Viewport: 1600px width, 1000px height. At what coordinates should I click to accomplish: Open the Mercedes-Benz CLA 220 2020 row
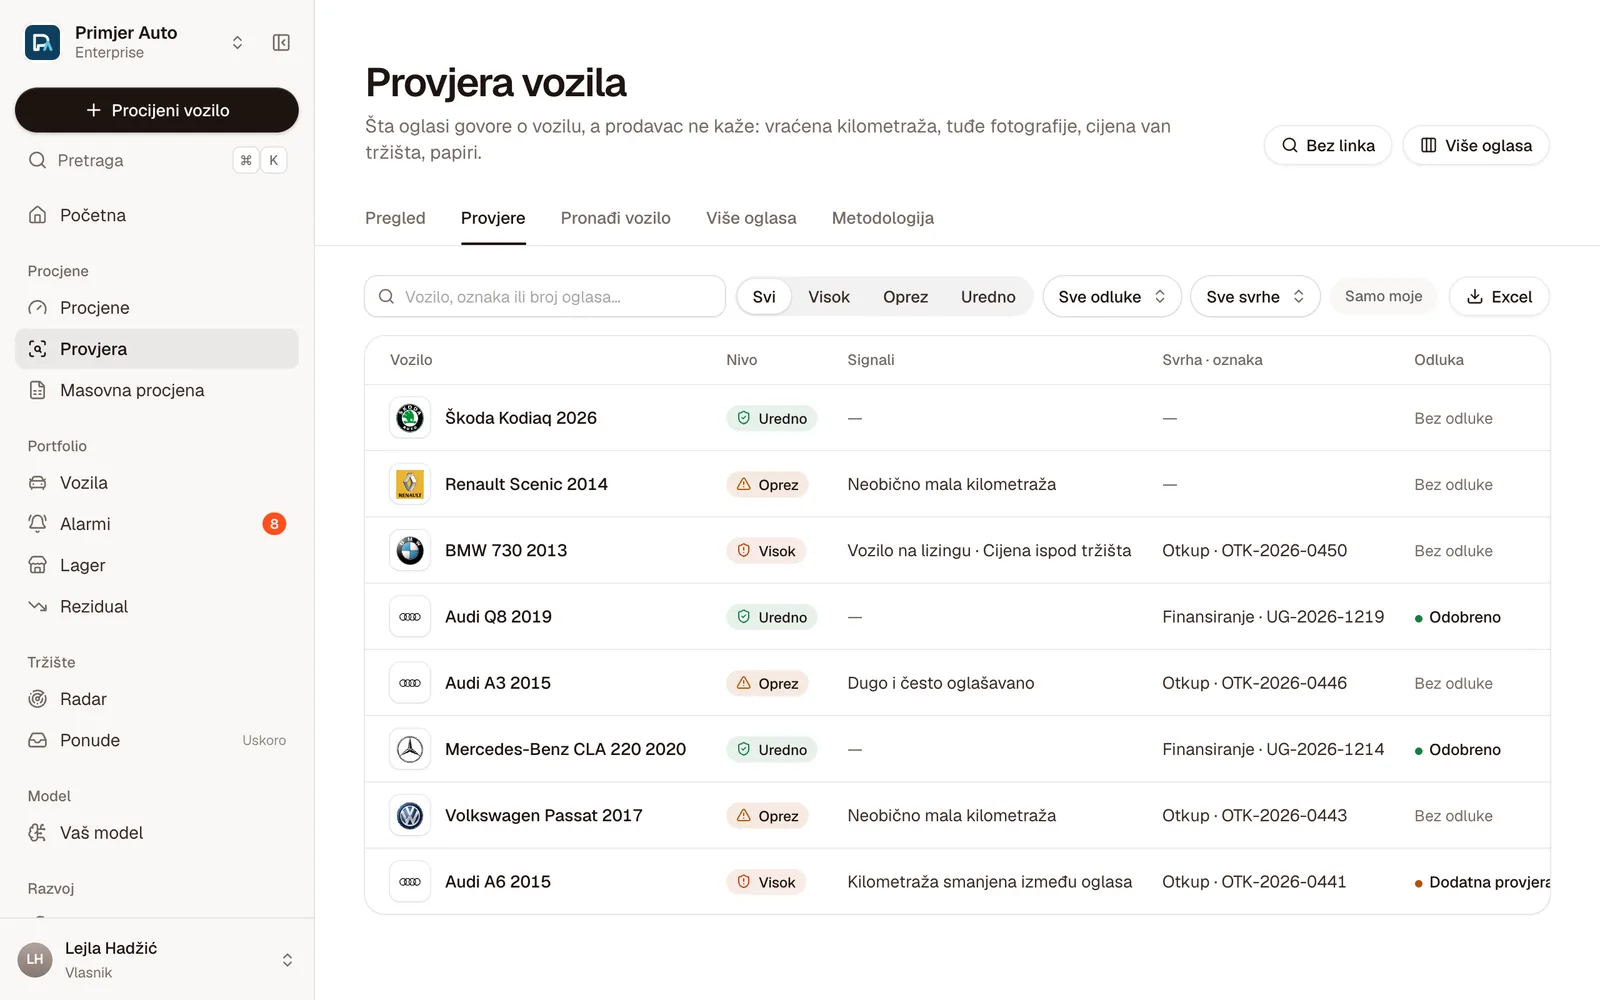point(957,749)
